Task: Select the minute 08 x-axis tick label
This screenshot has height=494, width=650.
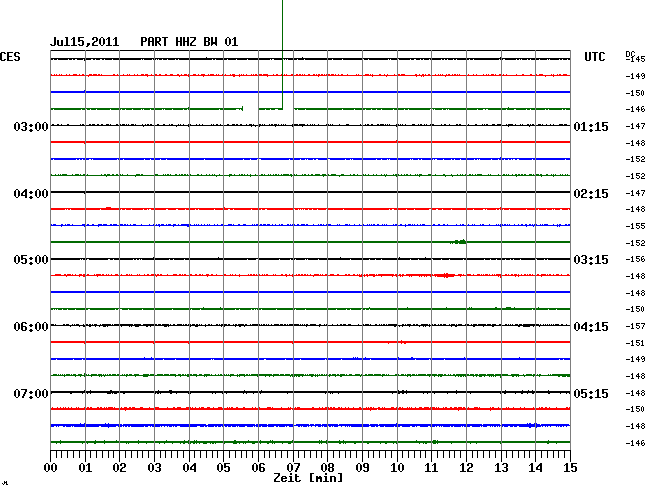Action: point(327,467)
